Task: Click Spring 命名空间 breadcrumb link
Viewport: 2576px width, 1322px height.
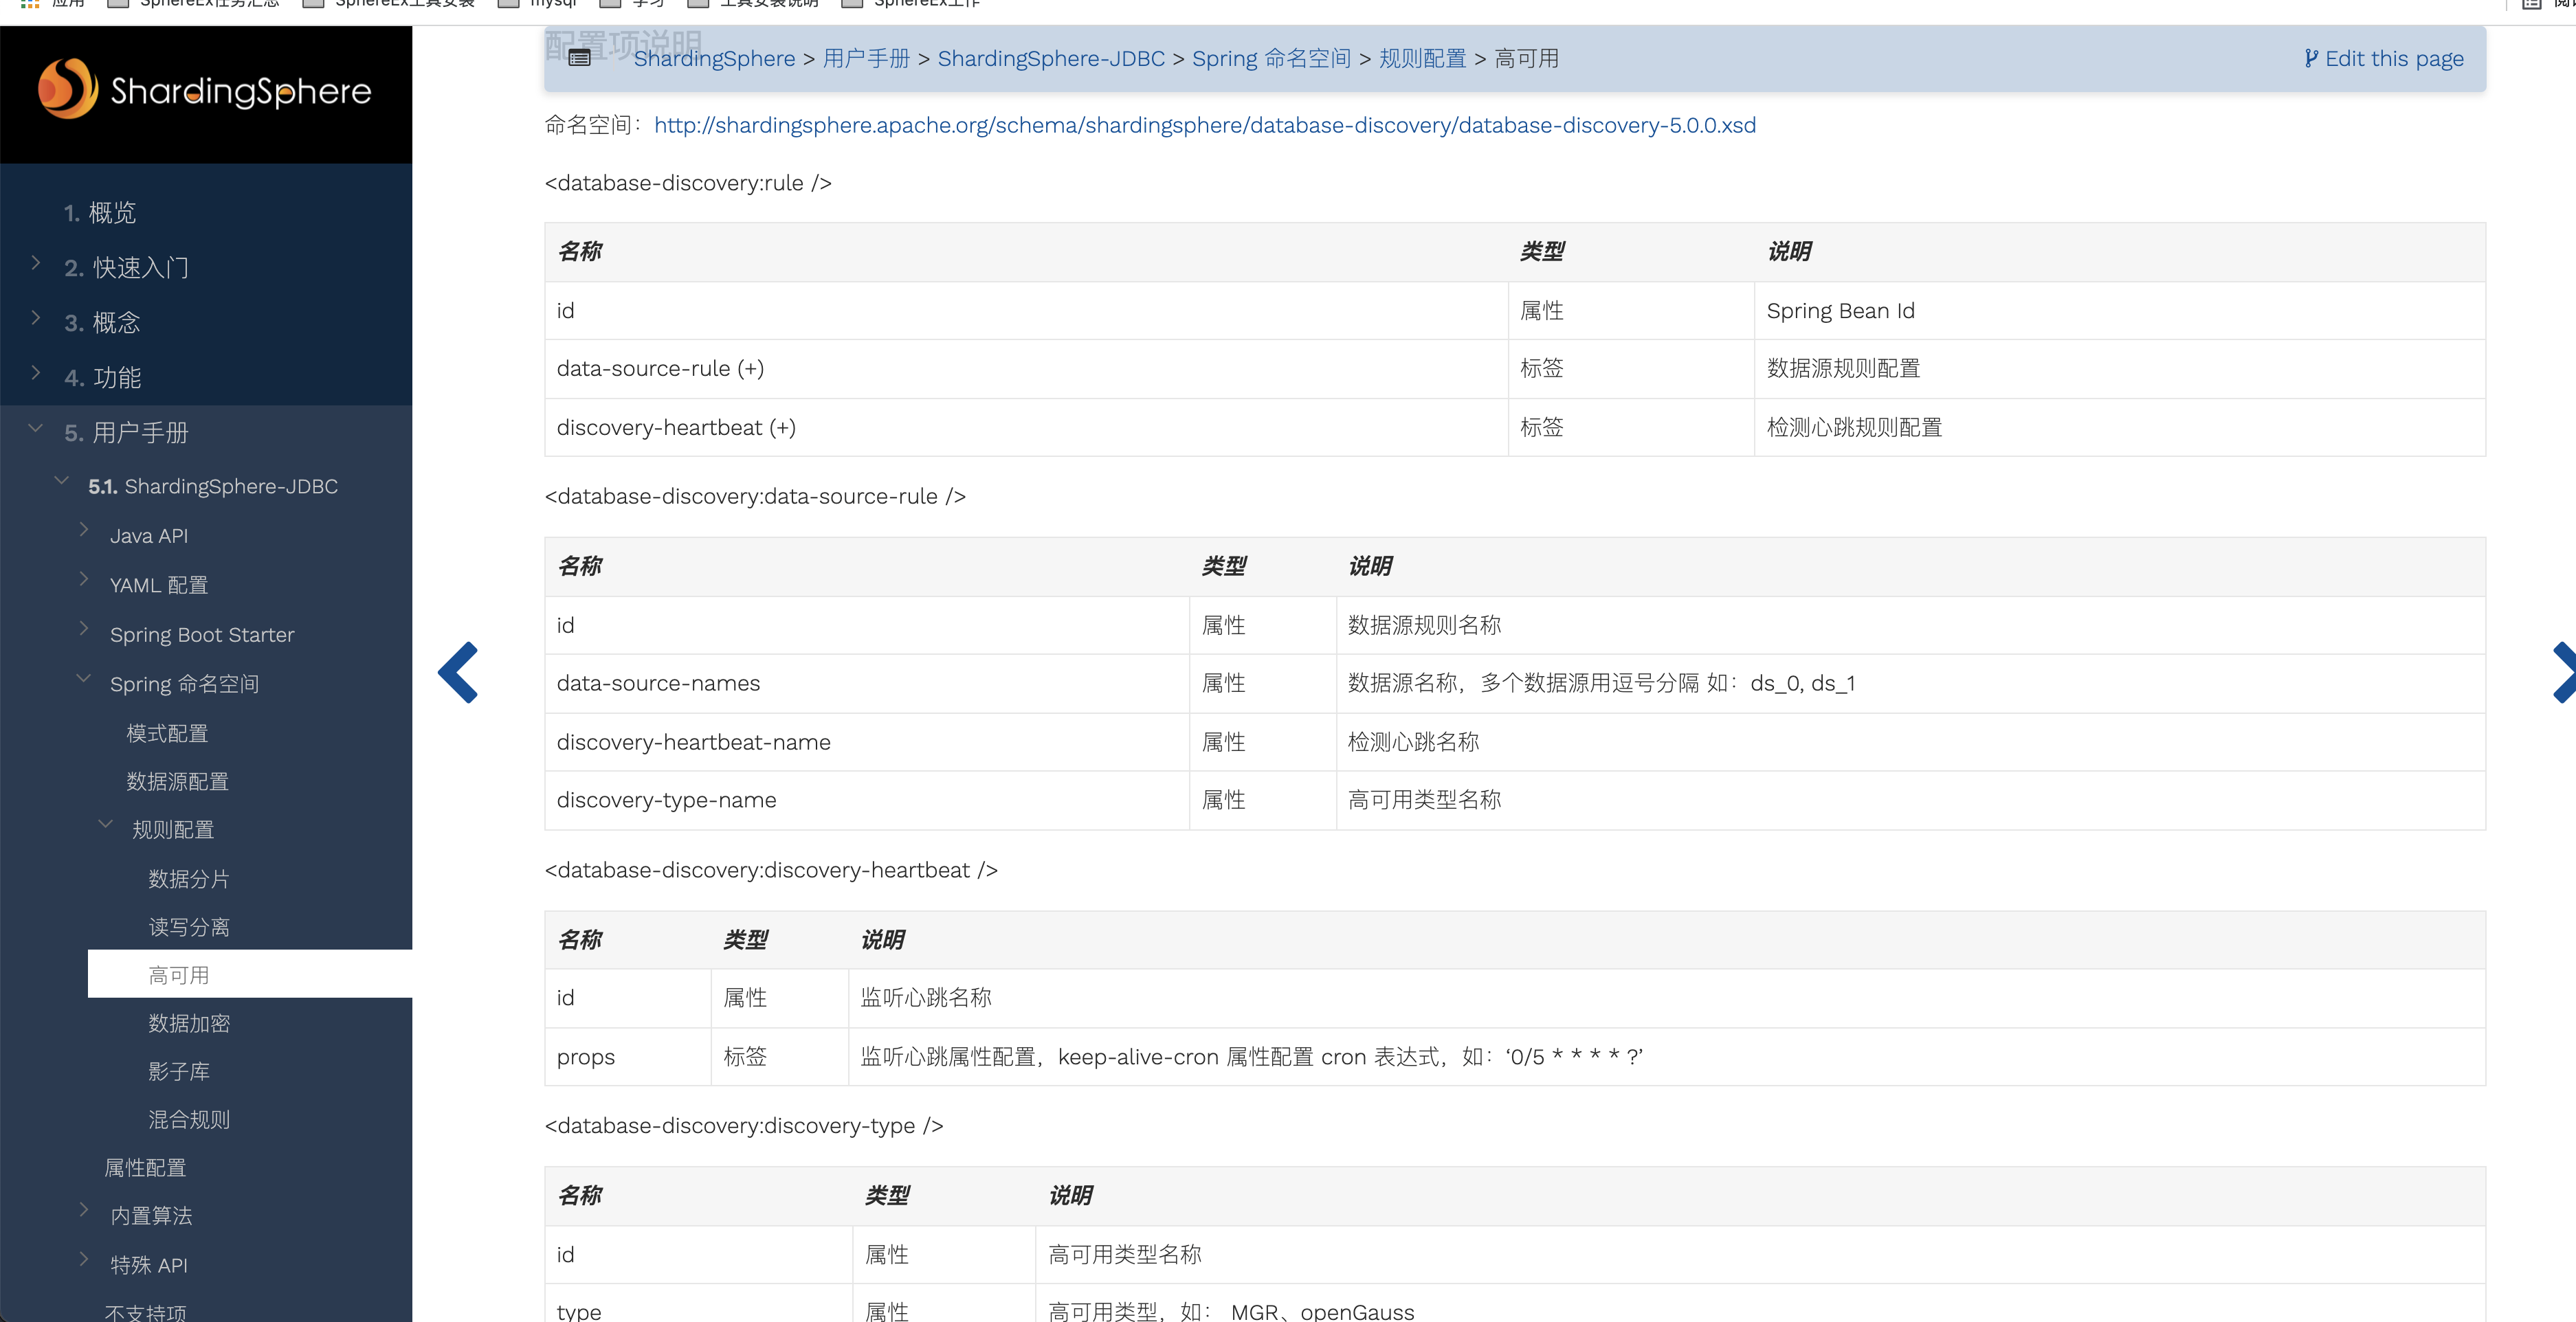Action: tap(1271, 58)
